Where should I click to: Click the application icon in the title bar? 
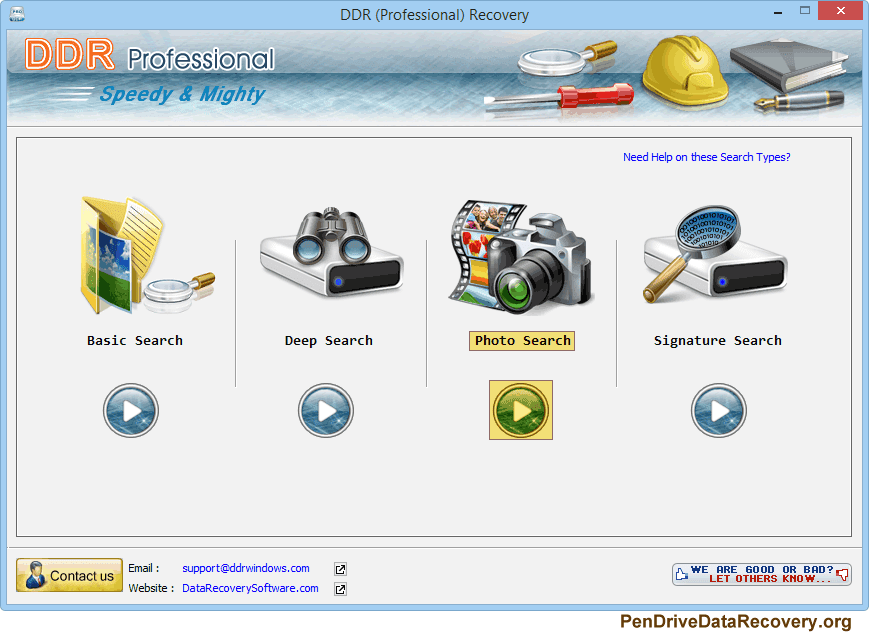pyautogui.click(x=17, y=14)
